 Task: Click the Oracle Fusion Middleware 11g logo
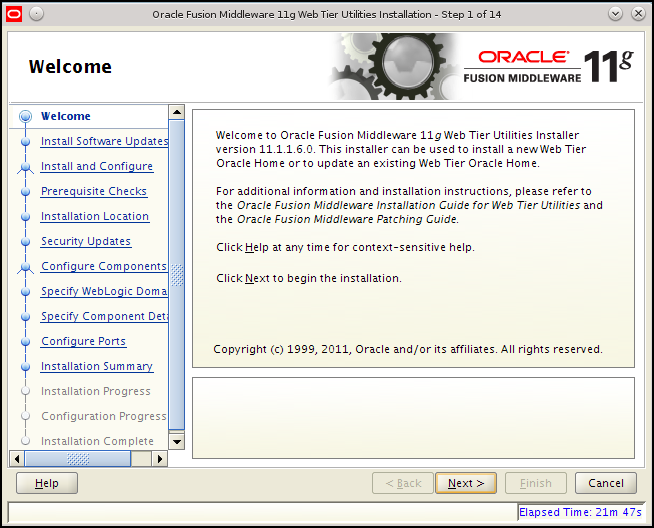pyautogui.click(x=548, y=66)
